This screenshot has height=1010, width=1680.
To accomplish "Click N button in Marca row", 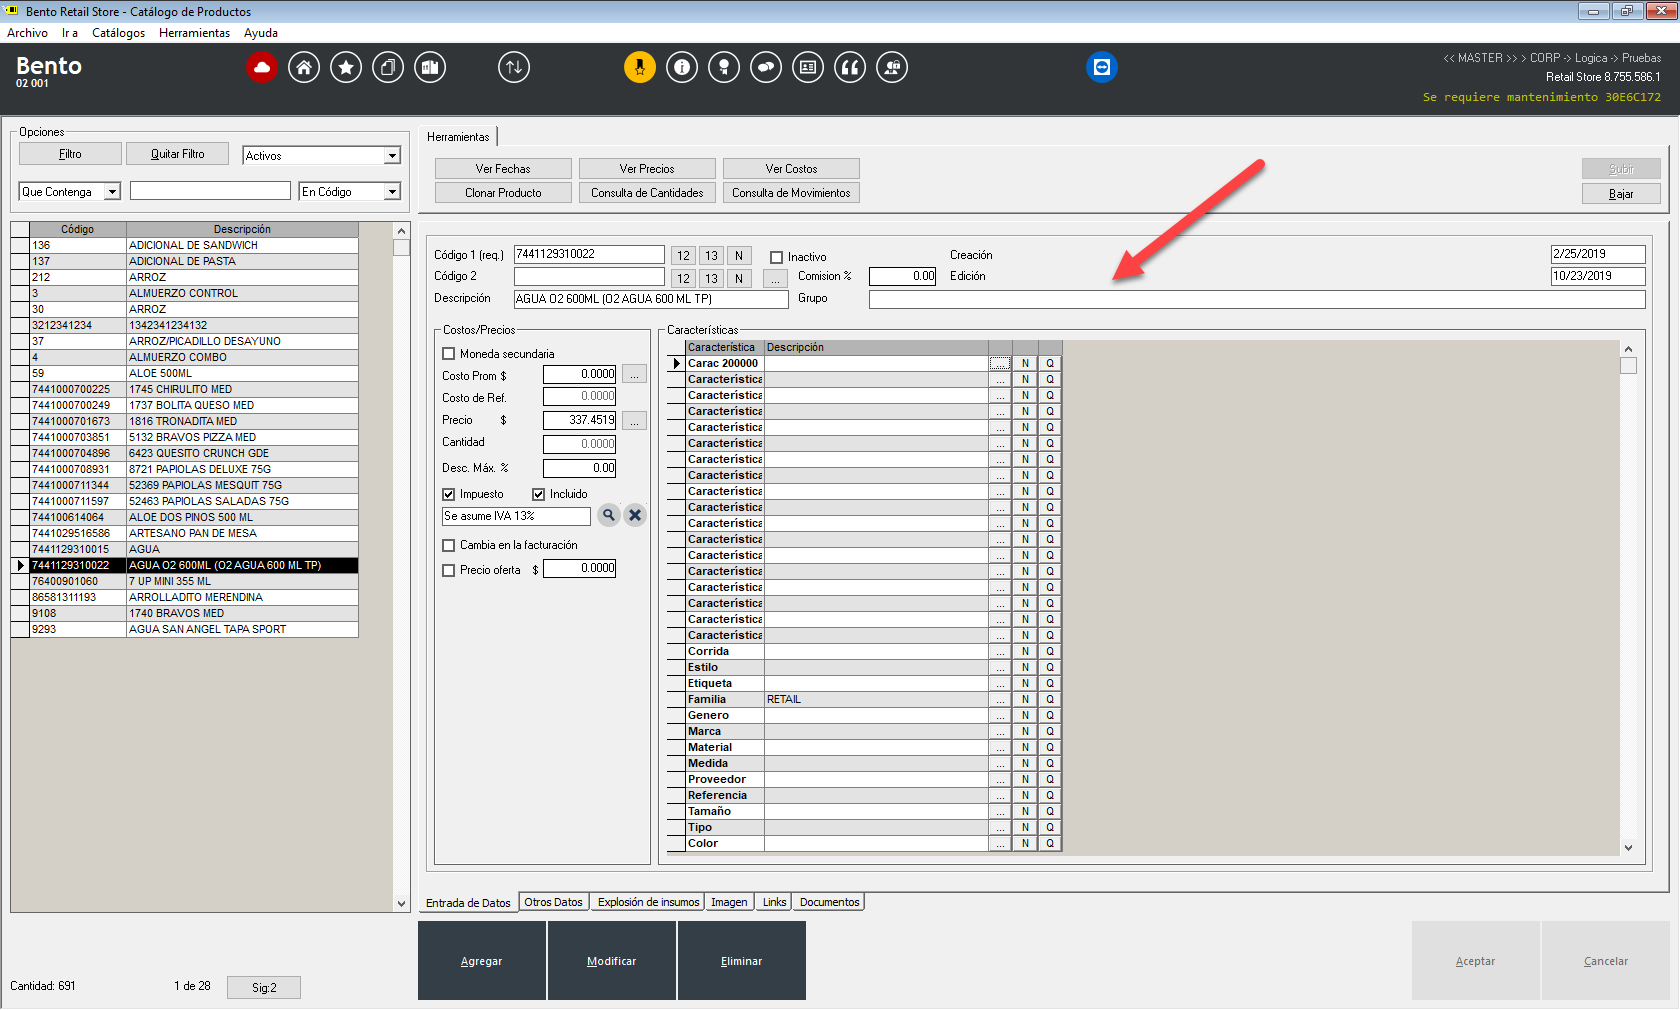I will [x=1025, y=731].
